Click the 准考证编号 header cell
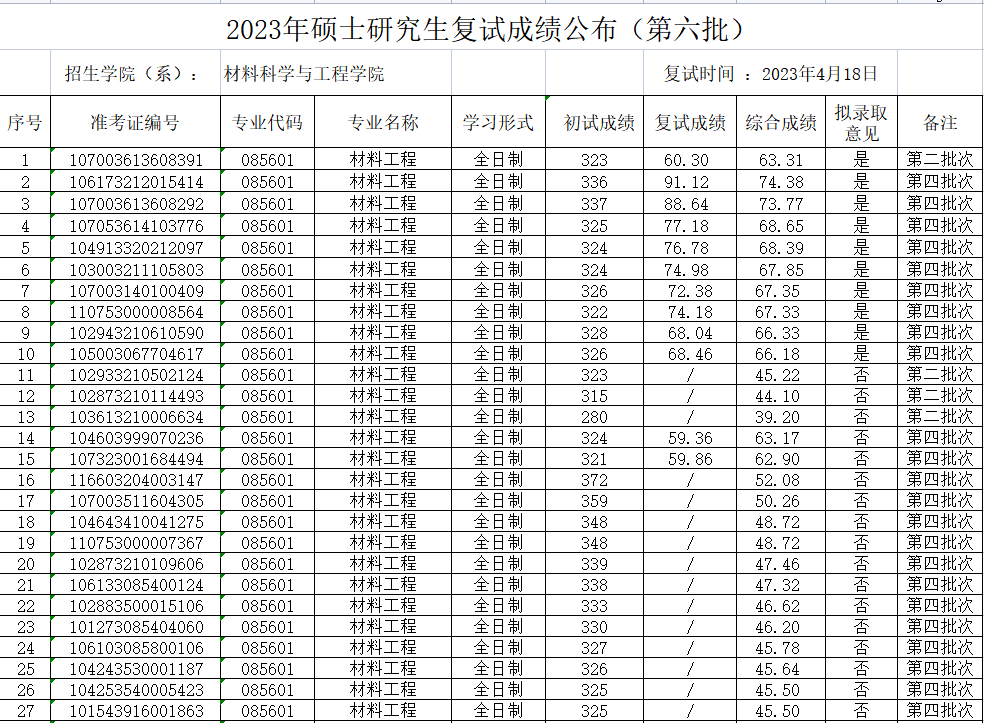Viewport: 984px width, 723px height. coord(135,123)
